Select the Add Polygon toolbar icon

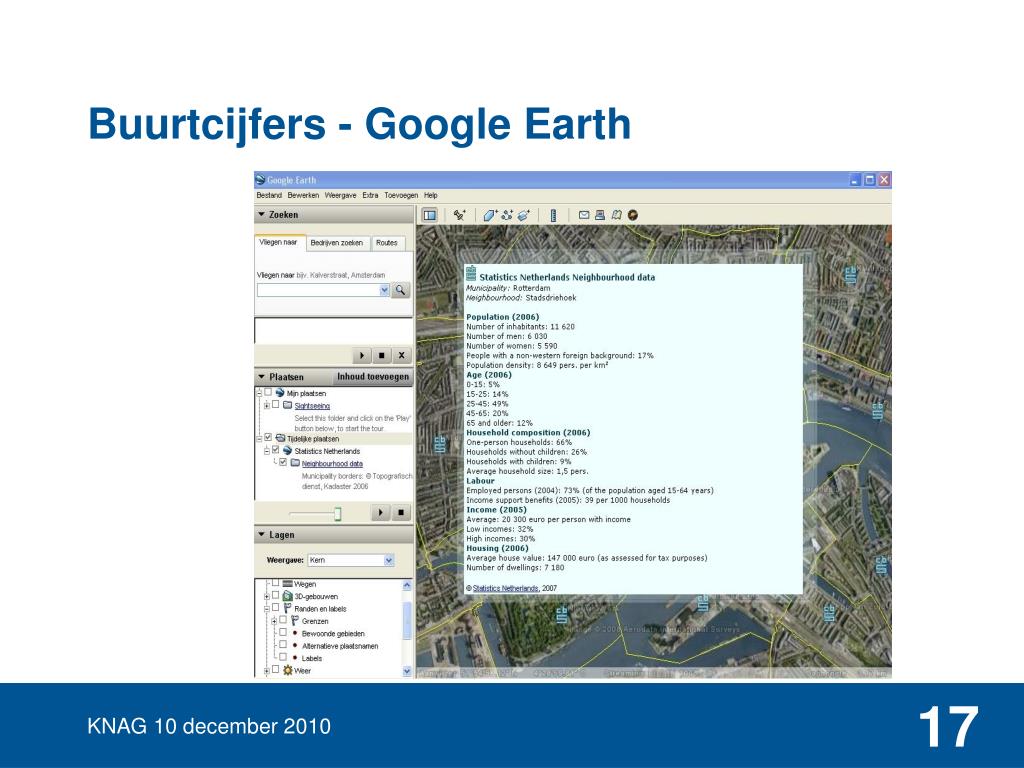(490, 215)
